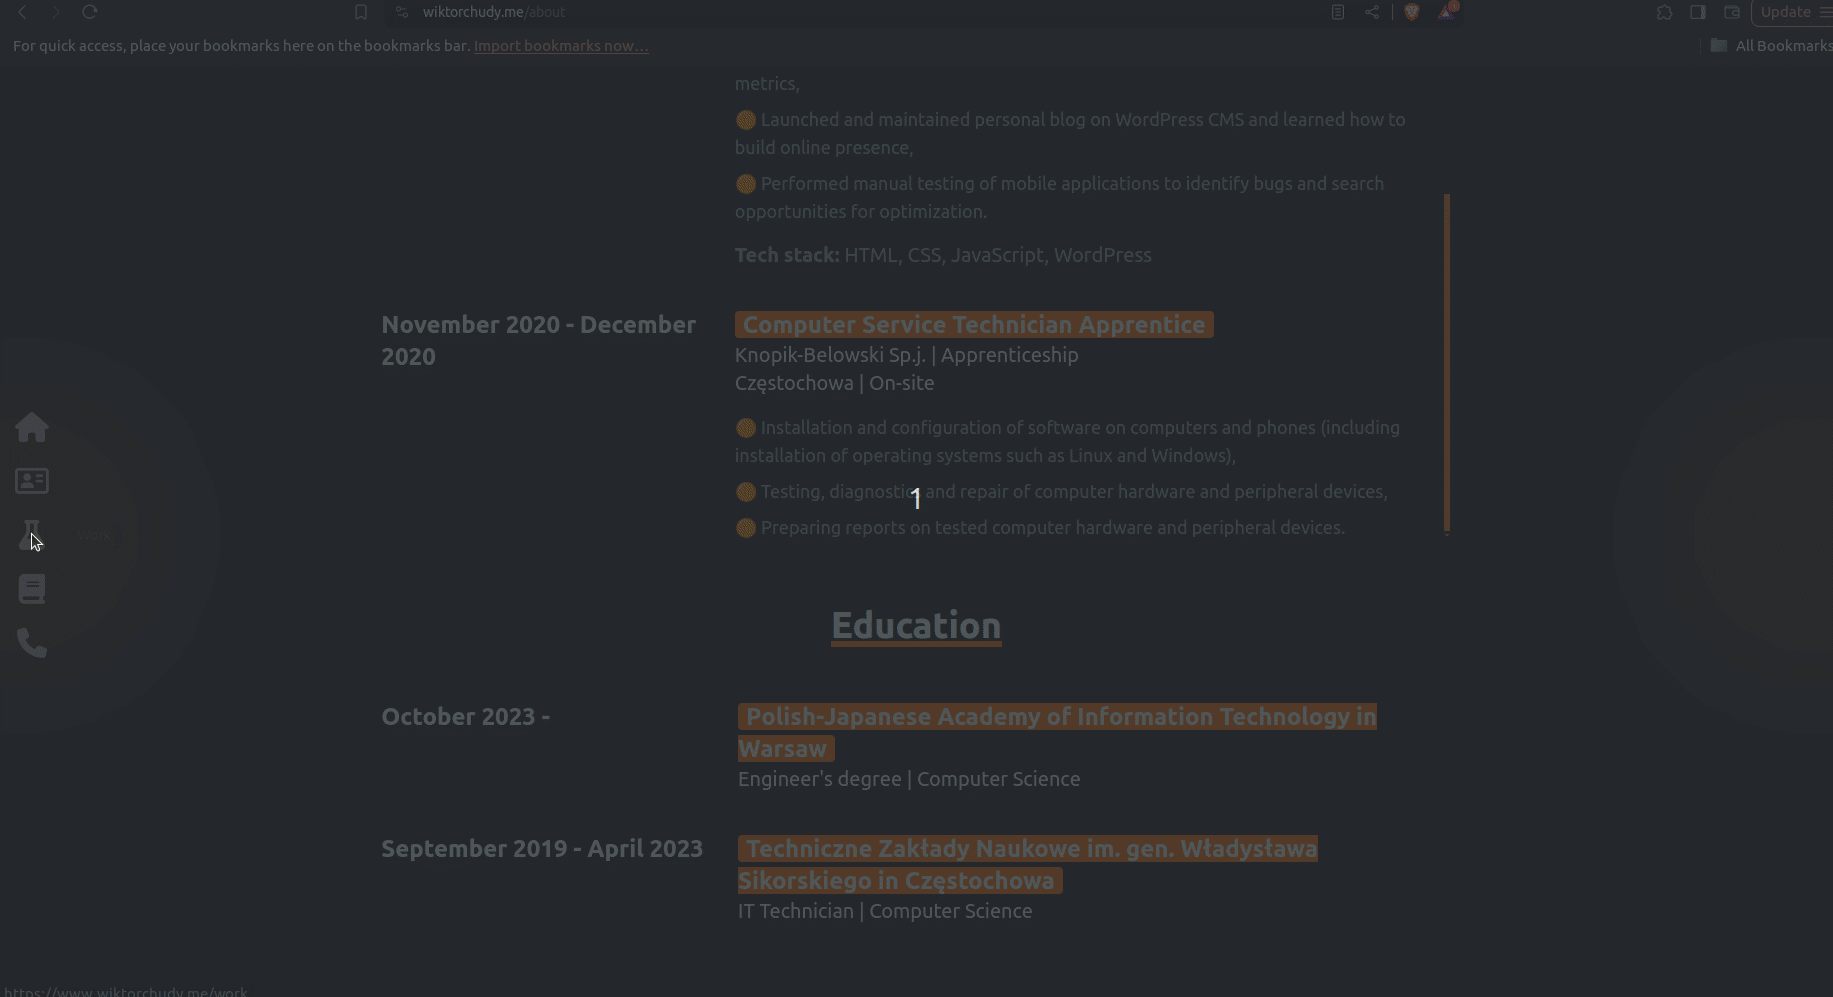Go forward with browser forward arrow
Image resolution: width=1833 pixels, height=997 pixels.
pos(56,12)
